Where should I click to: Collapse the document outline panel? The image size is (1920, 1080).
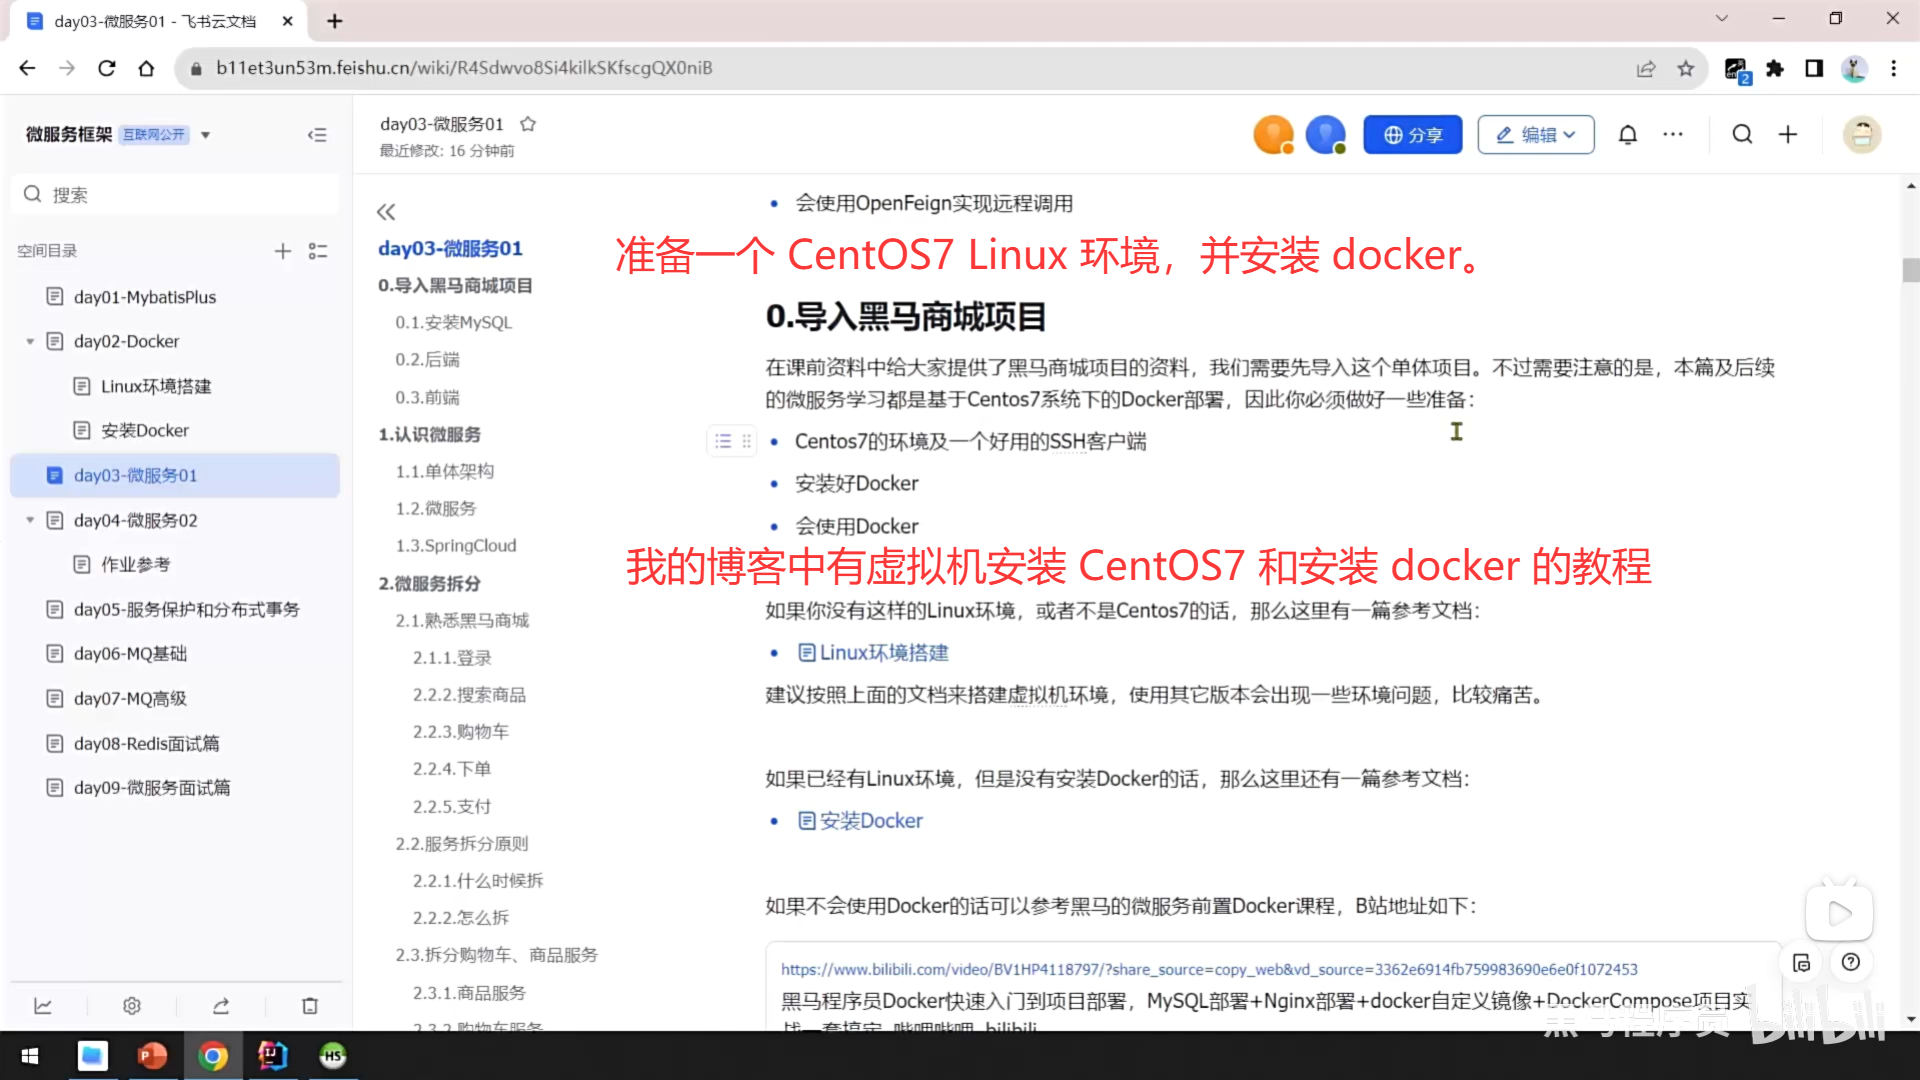pyautogui.click(x=387, y=211)
